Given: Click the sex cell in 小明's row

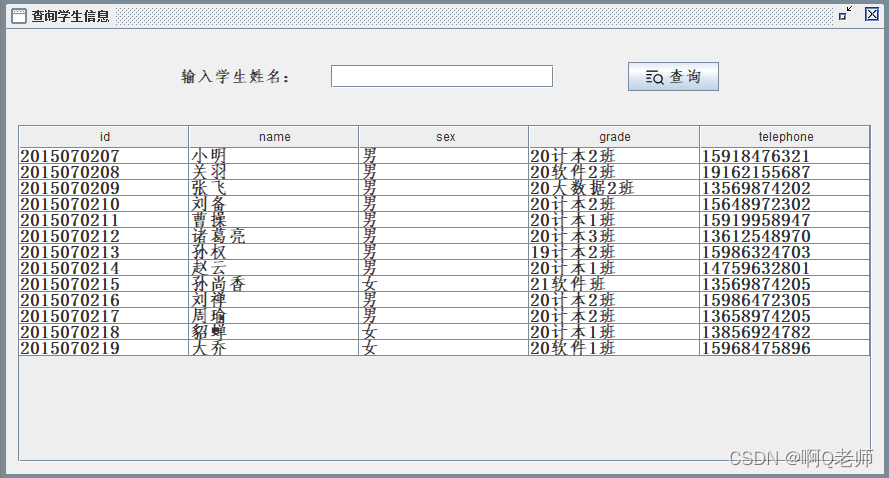Looking at the screenshot, I should coord(444,156).
